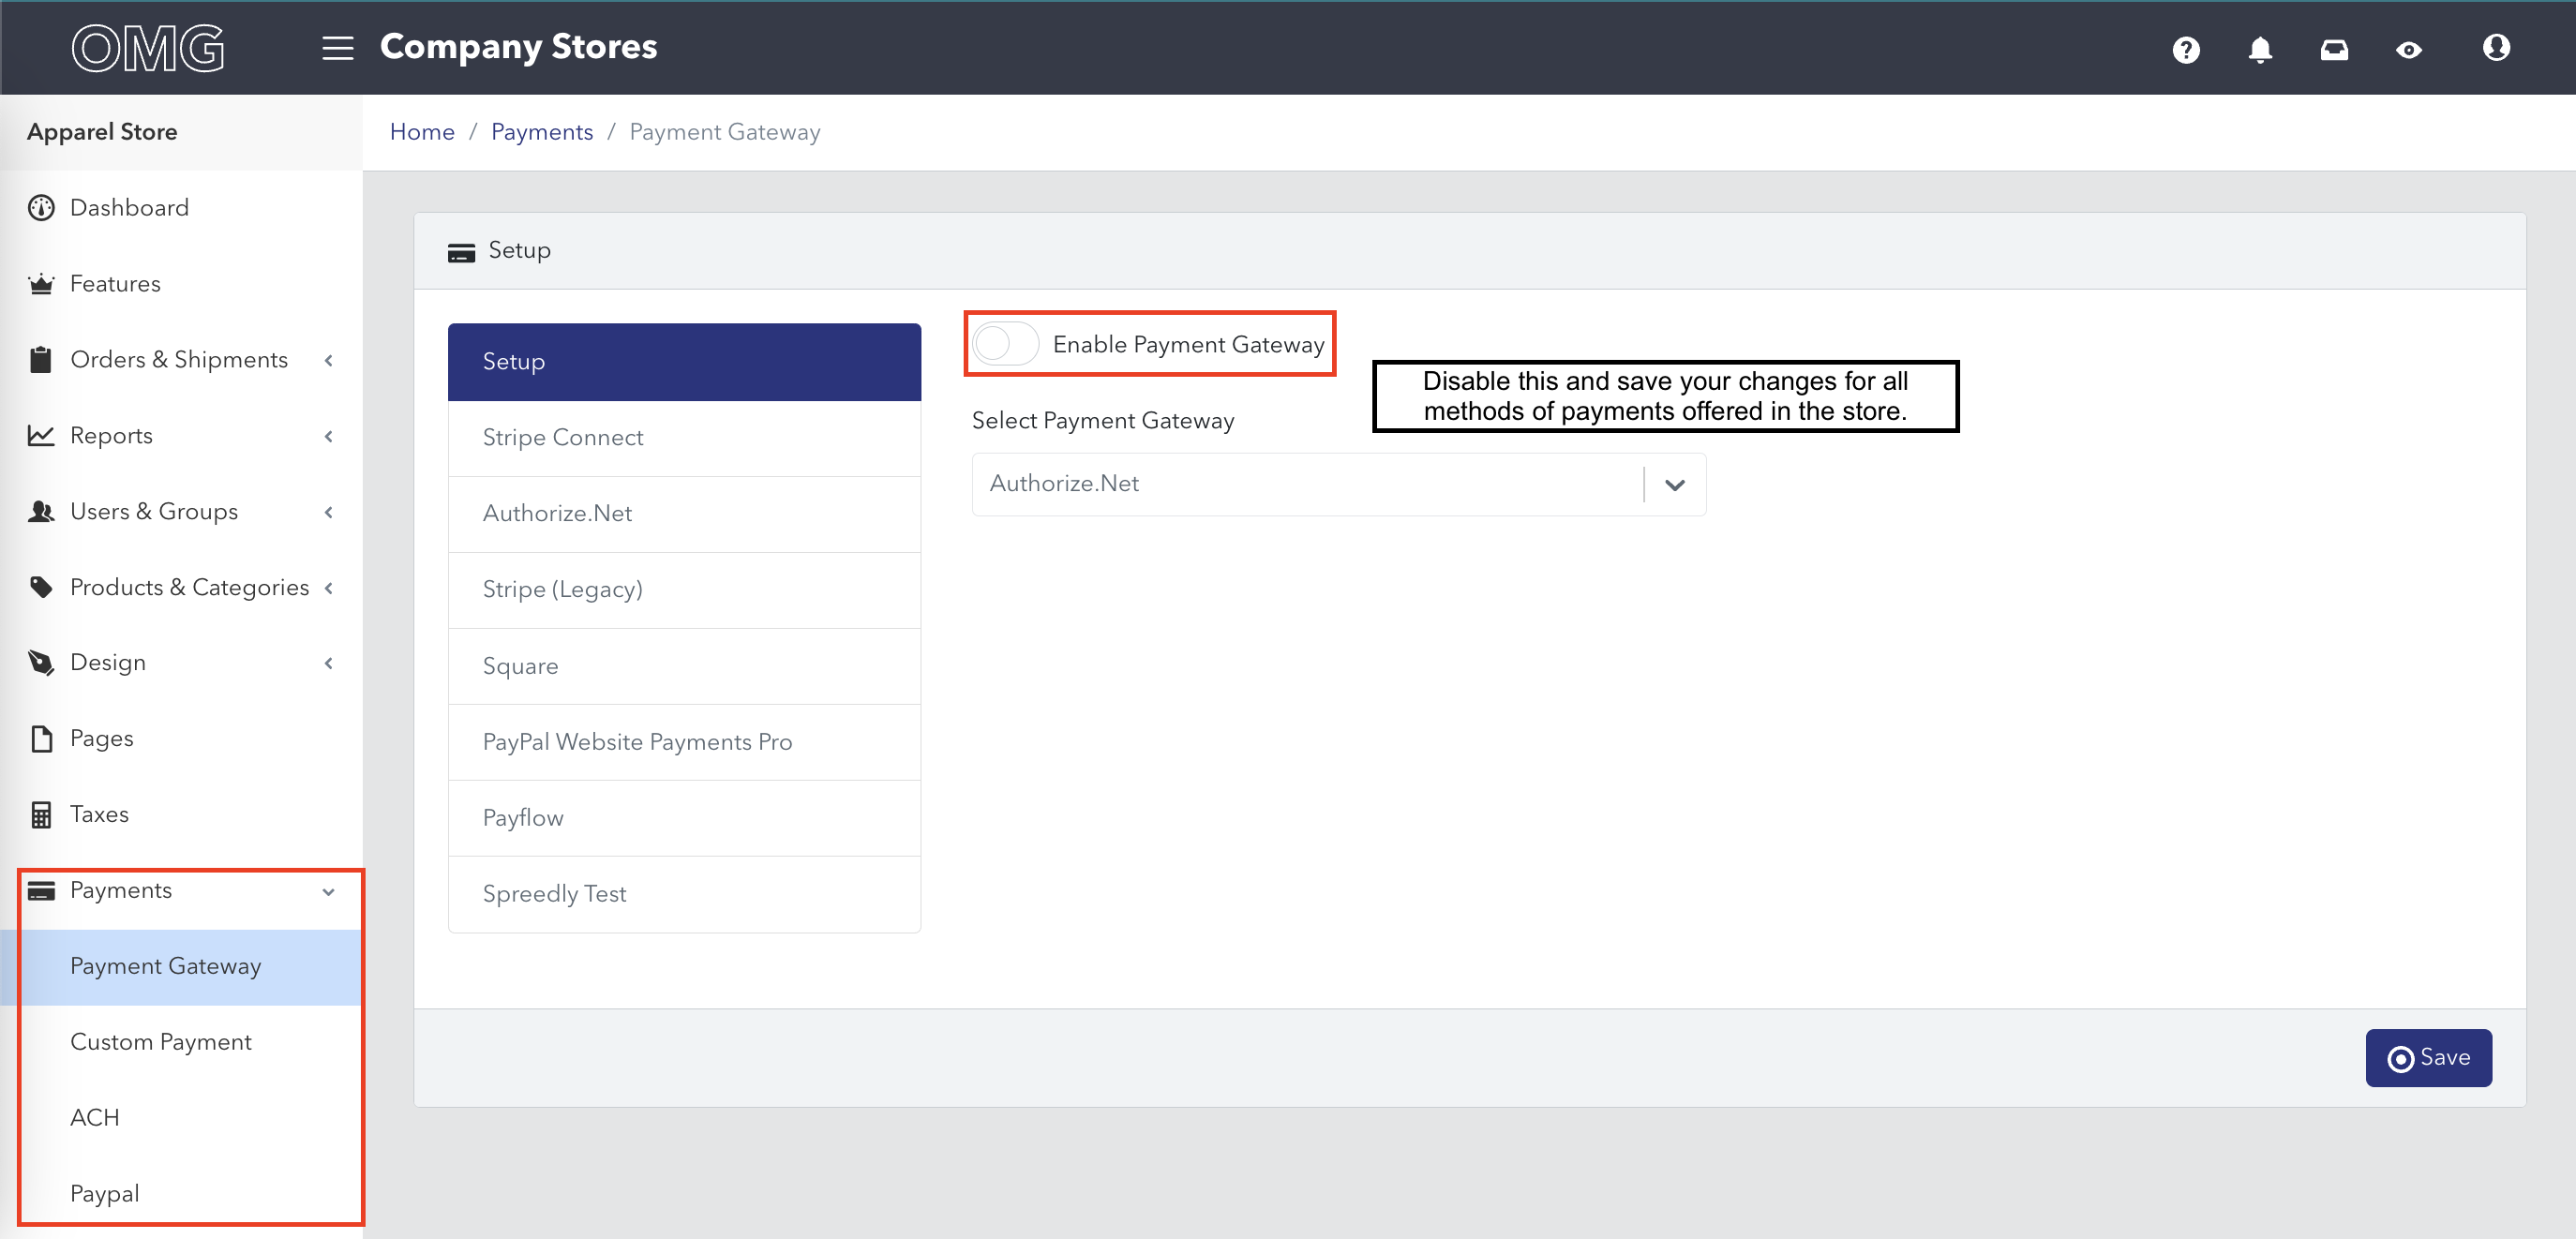The image size is (2576, 1239).
Task: Open the Stripe (Legacy) tab
Action: (x=684, y=590)
